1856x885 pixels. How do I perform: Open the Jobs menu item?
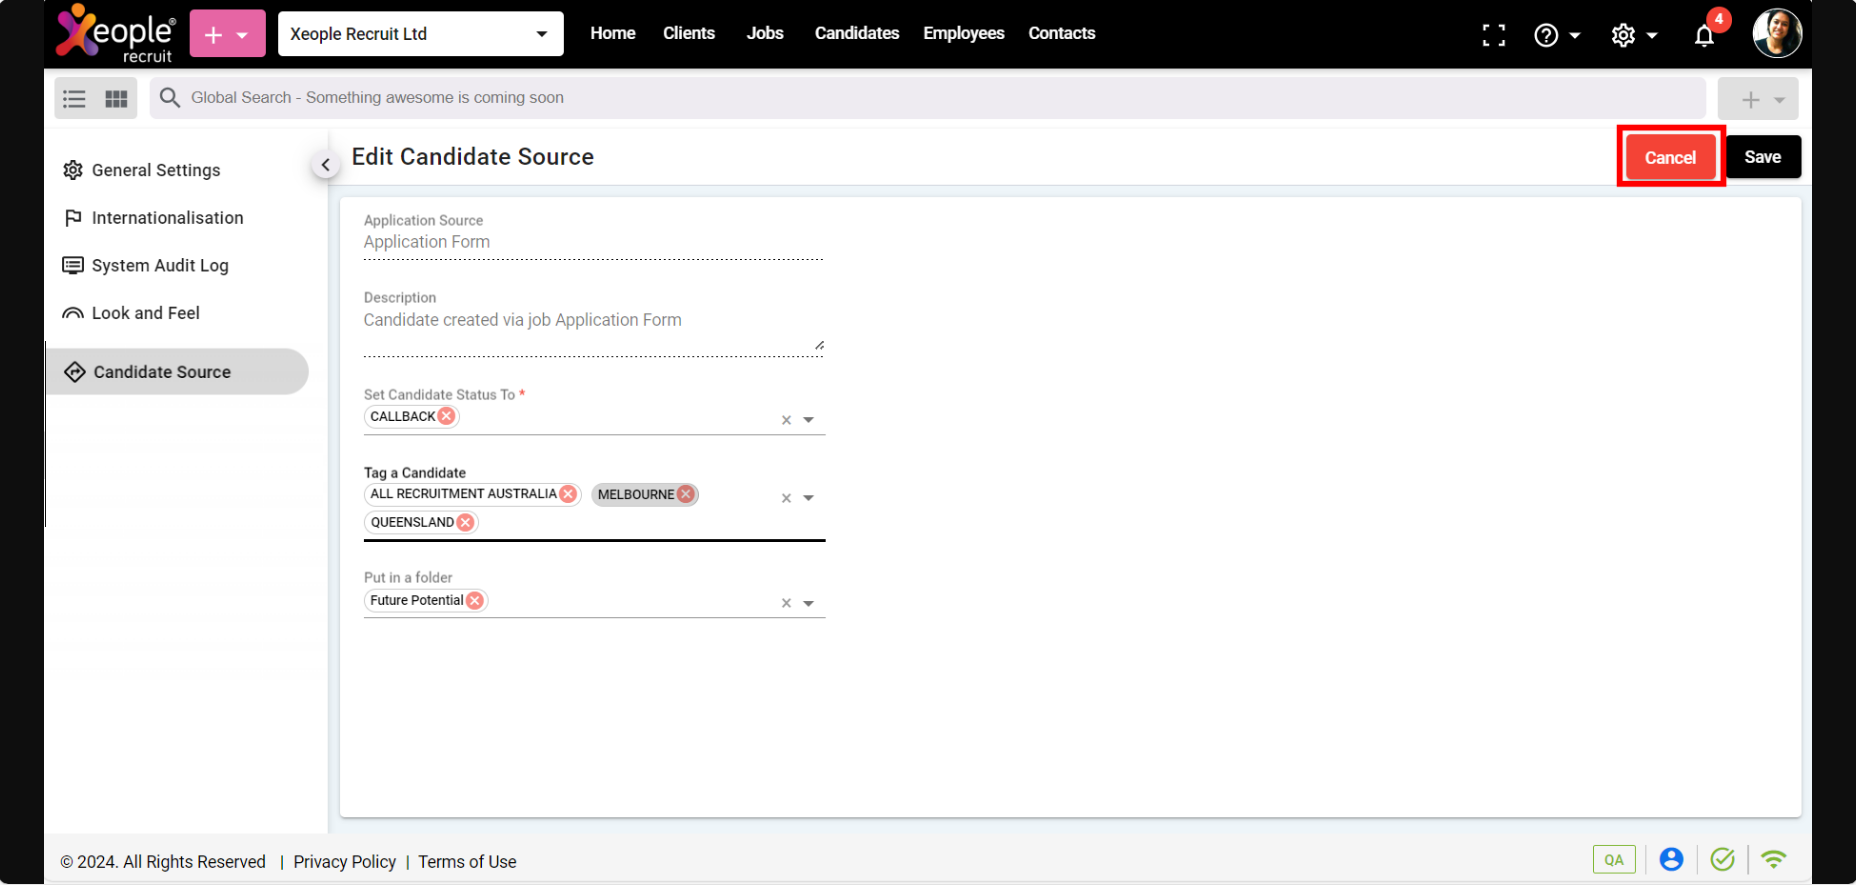764,33
